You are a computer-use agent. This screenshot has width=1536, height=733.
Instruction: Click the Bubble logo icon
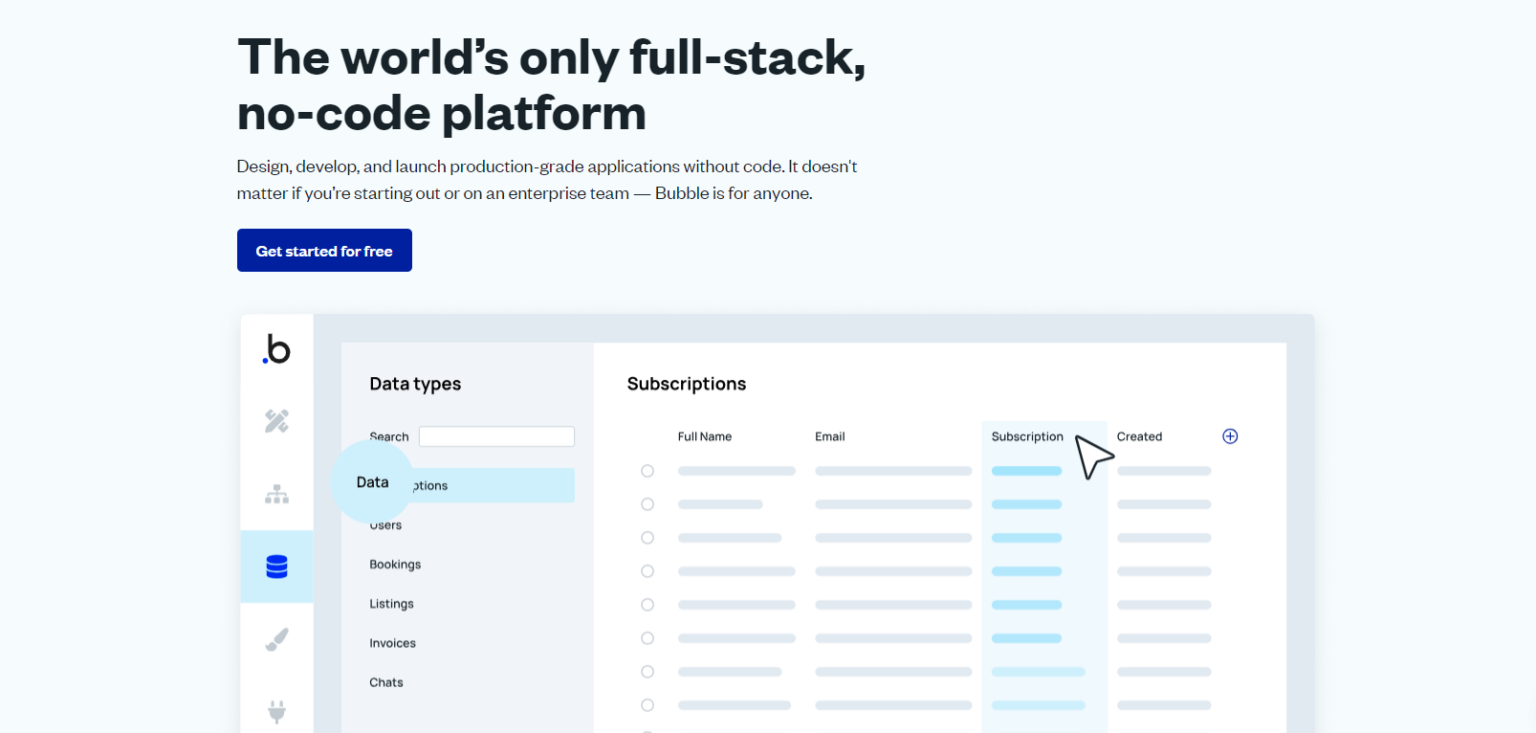[277, 349]
